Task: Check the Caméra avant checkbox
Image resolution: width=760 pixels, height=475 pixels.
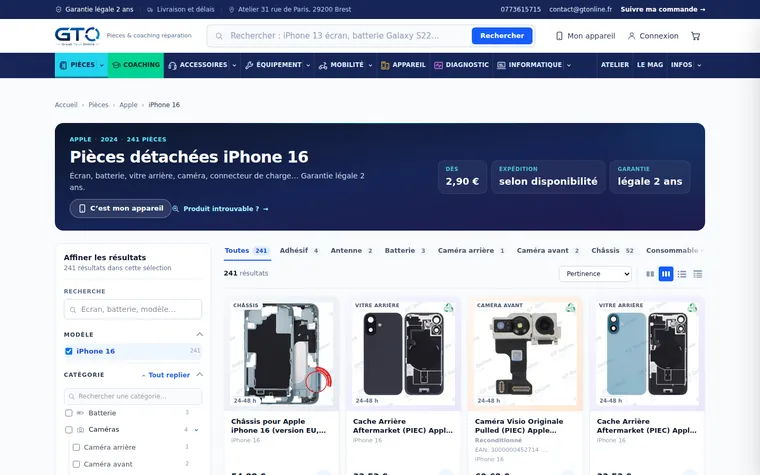Action: (76, 464)
